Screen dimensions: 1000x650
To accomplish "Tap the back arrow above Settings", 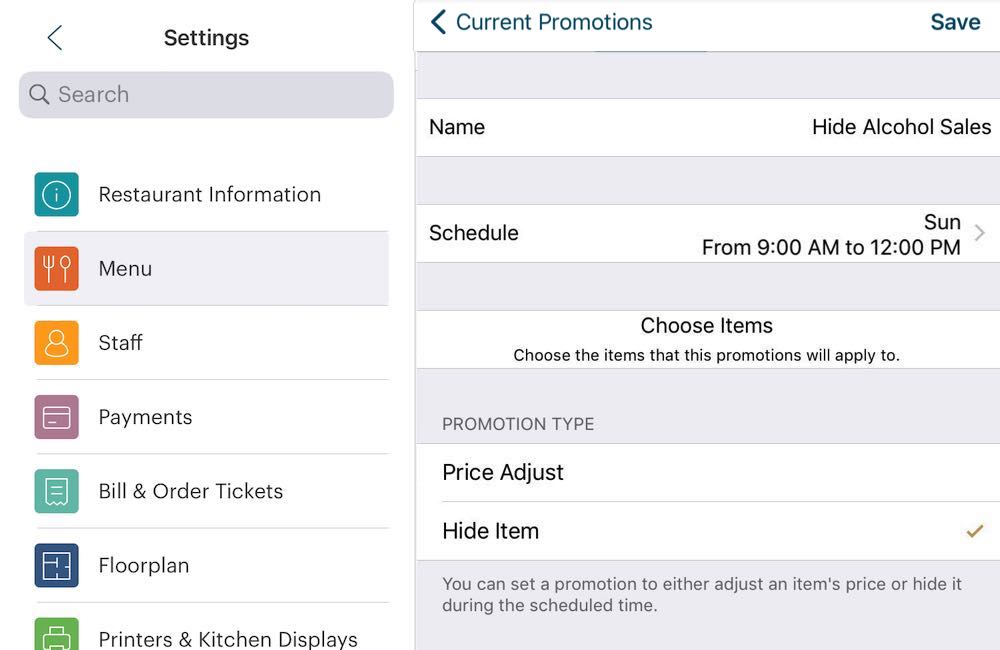I will click(53, 37).
